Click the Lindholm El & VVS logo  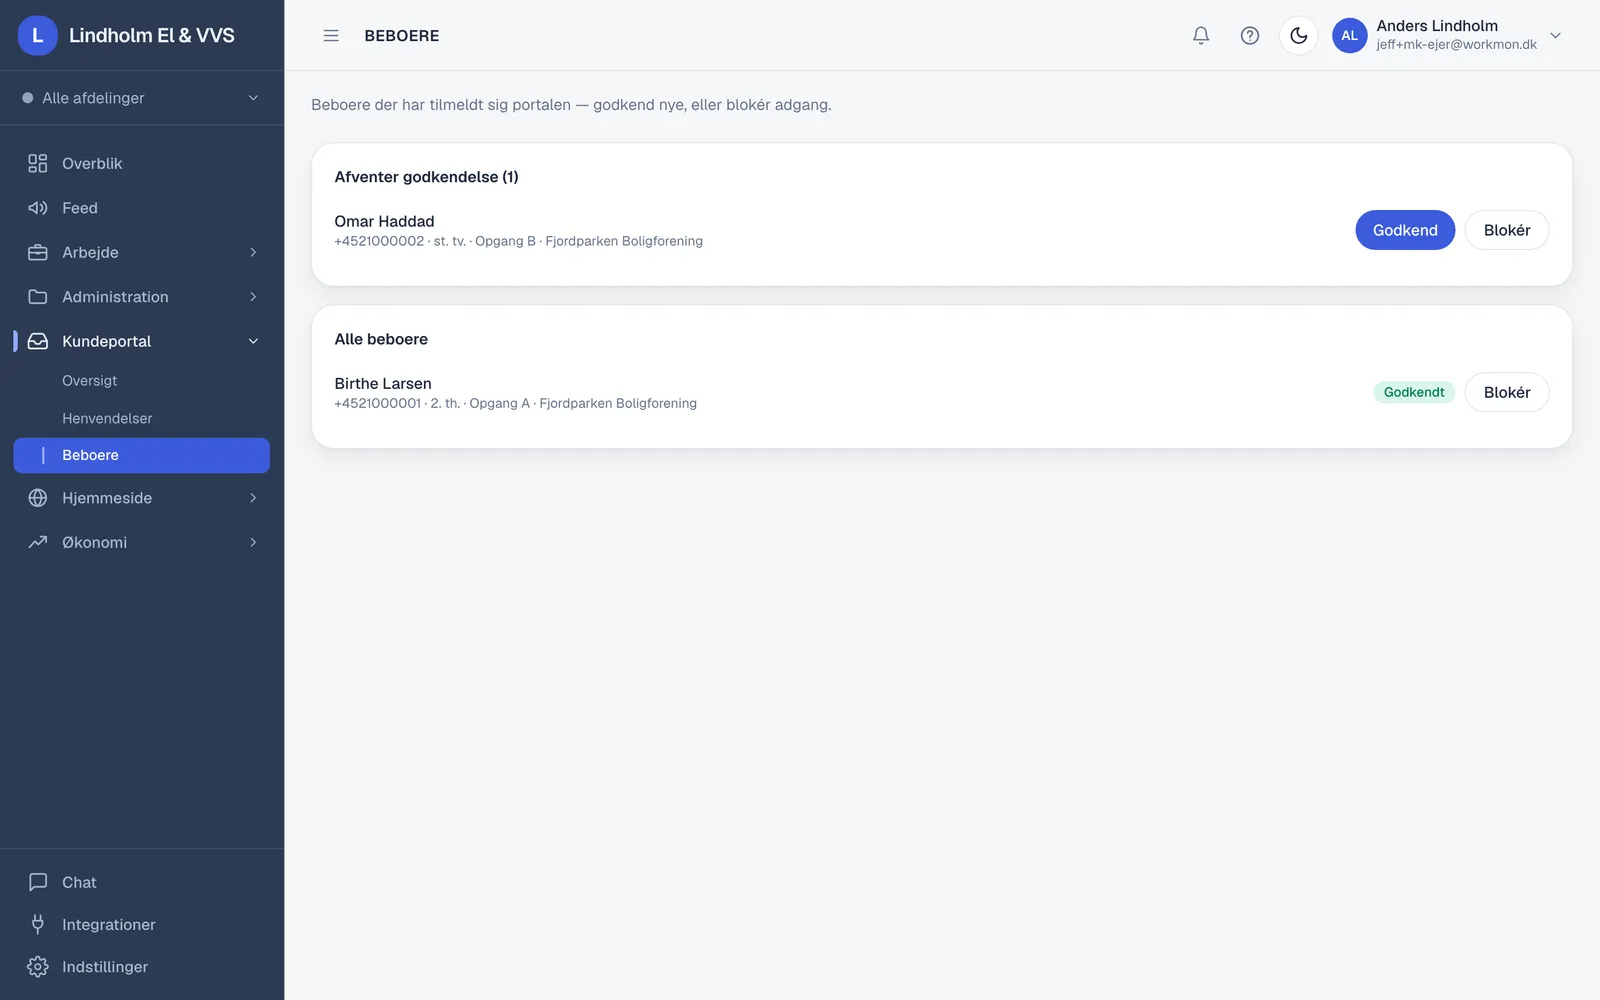[38, 35]
